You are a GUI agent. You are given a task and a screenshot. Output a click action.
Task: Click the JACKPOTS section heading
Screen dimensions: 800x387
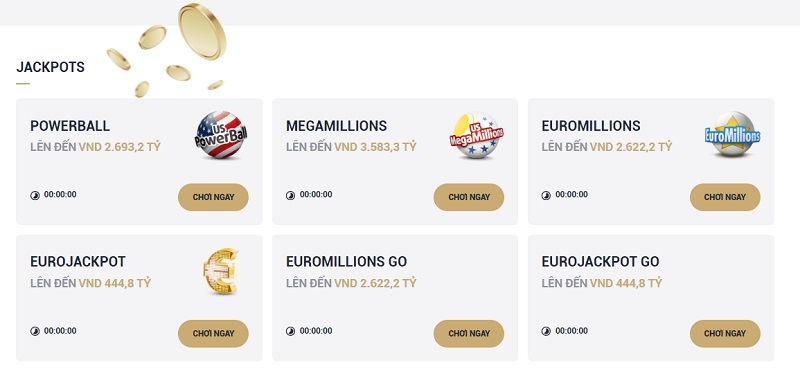click(51, 67)
